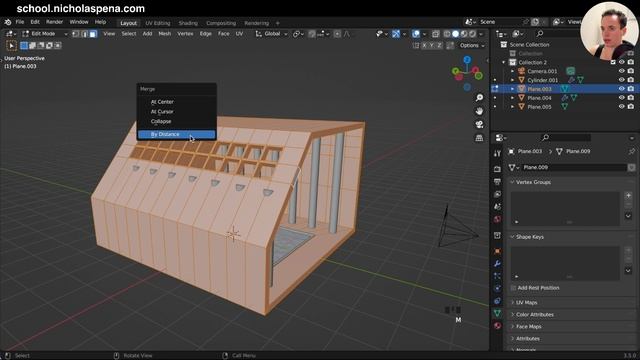This screenshot has height=360, width=640.
Task: Hide Cylinder.001 in viewport via eye icon
Action: (622, 80)
